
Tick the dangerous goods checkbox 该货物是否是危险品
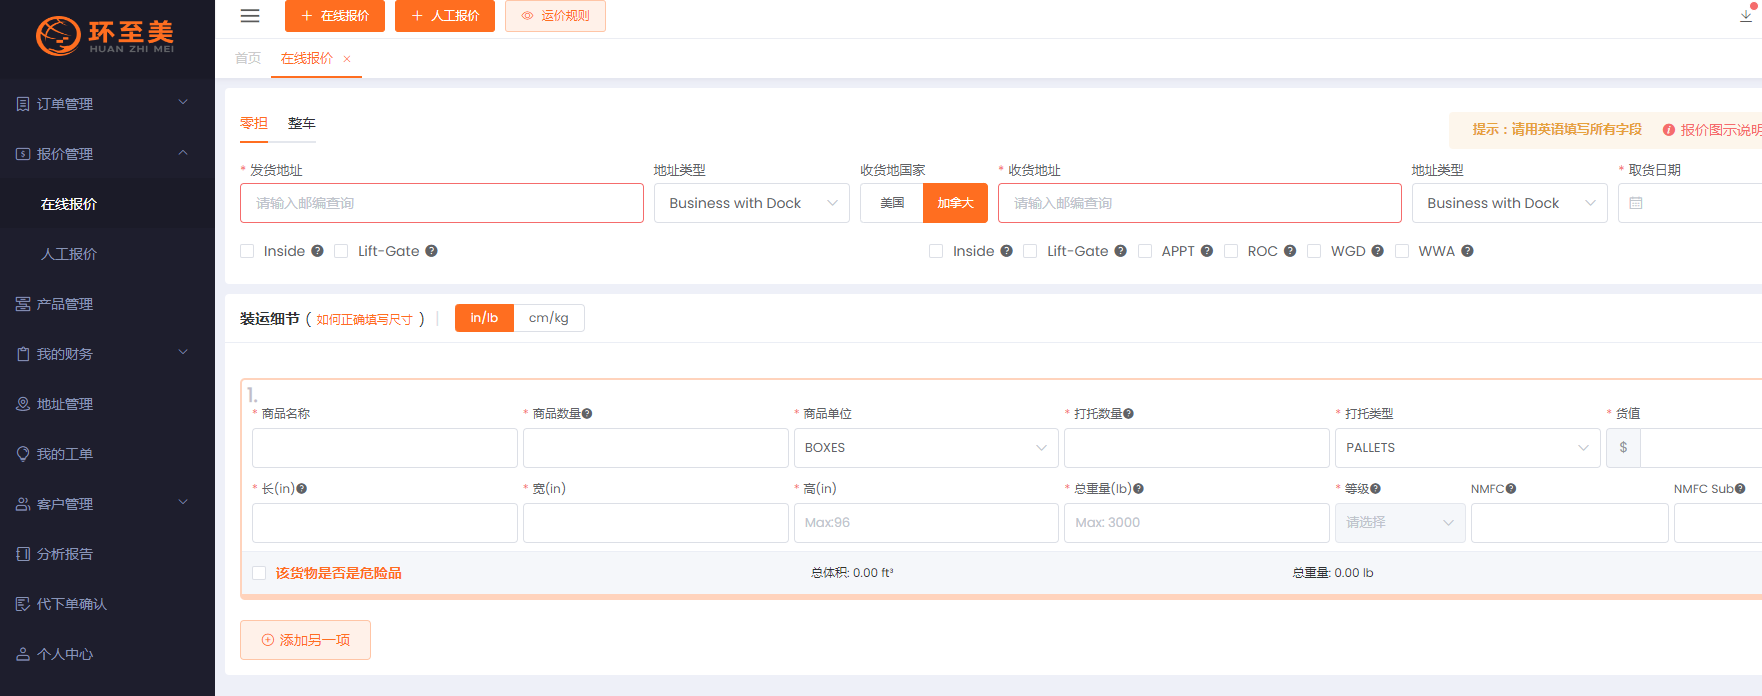click(x=259, y=573)
